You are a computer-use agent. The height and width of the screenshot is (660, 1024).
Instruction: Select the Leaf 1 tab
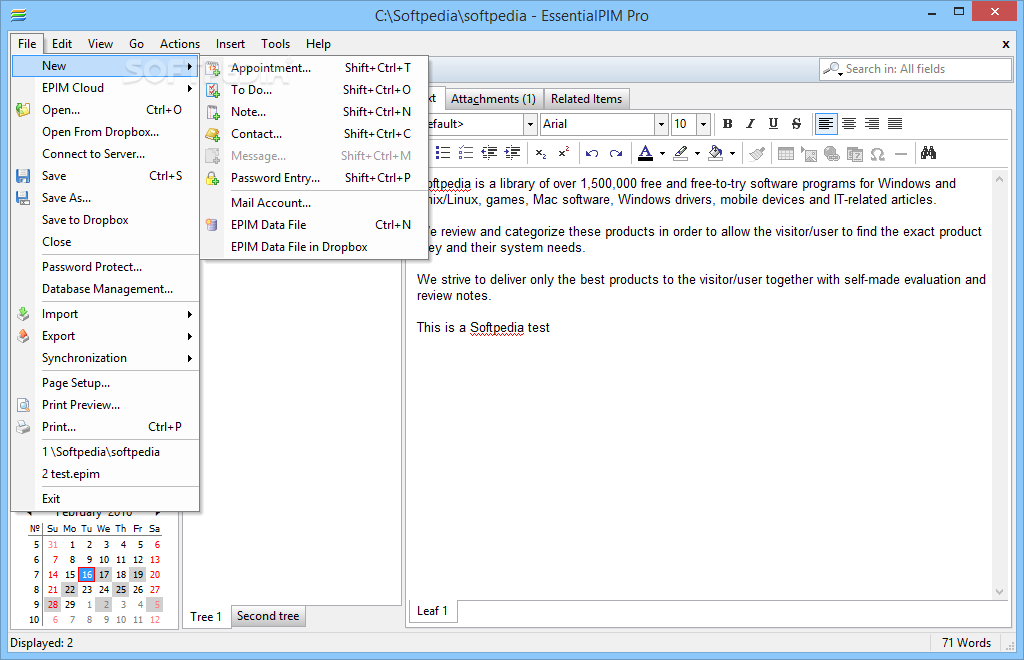point(432,610)
